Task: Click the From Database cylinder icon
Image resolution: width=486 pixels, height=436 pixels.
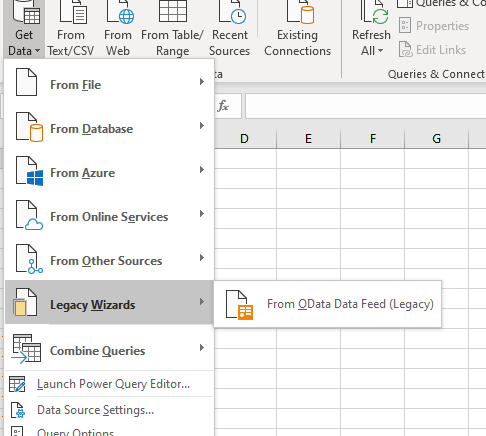Action: coord(29,127)
